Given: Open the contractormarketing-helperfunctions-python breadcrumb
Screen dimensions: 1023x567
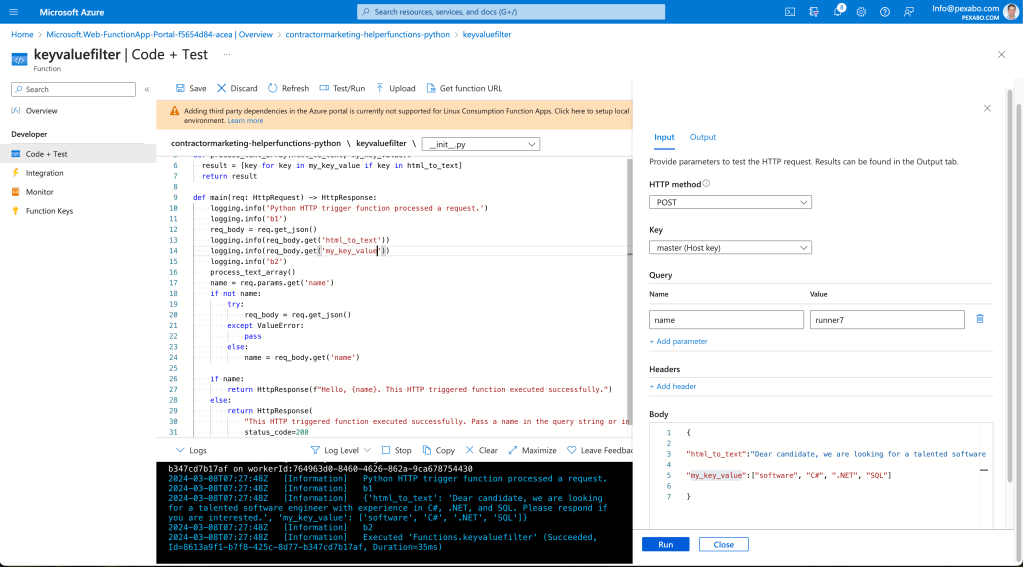Looking at the screenshot, I should point(367,35).
